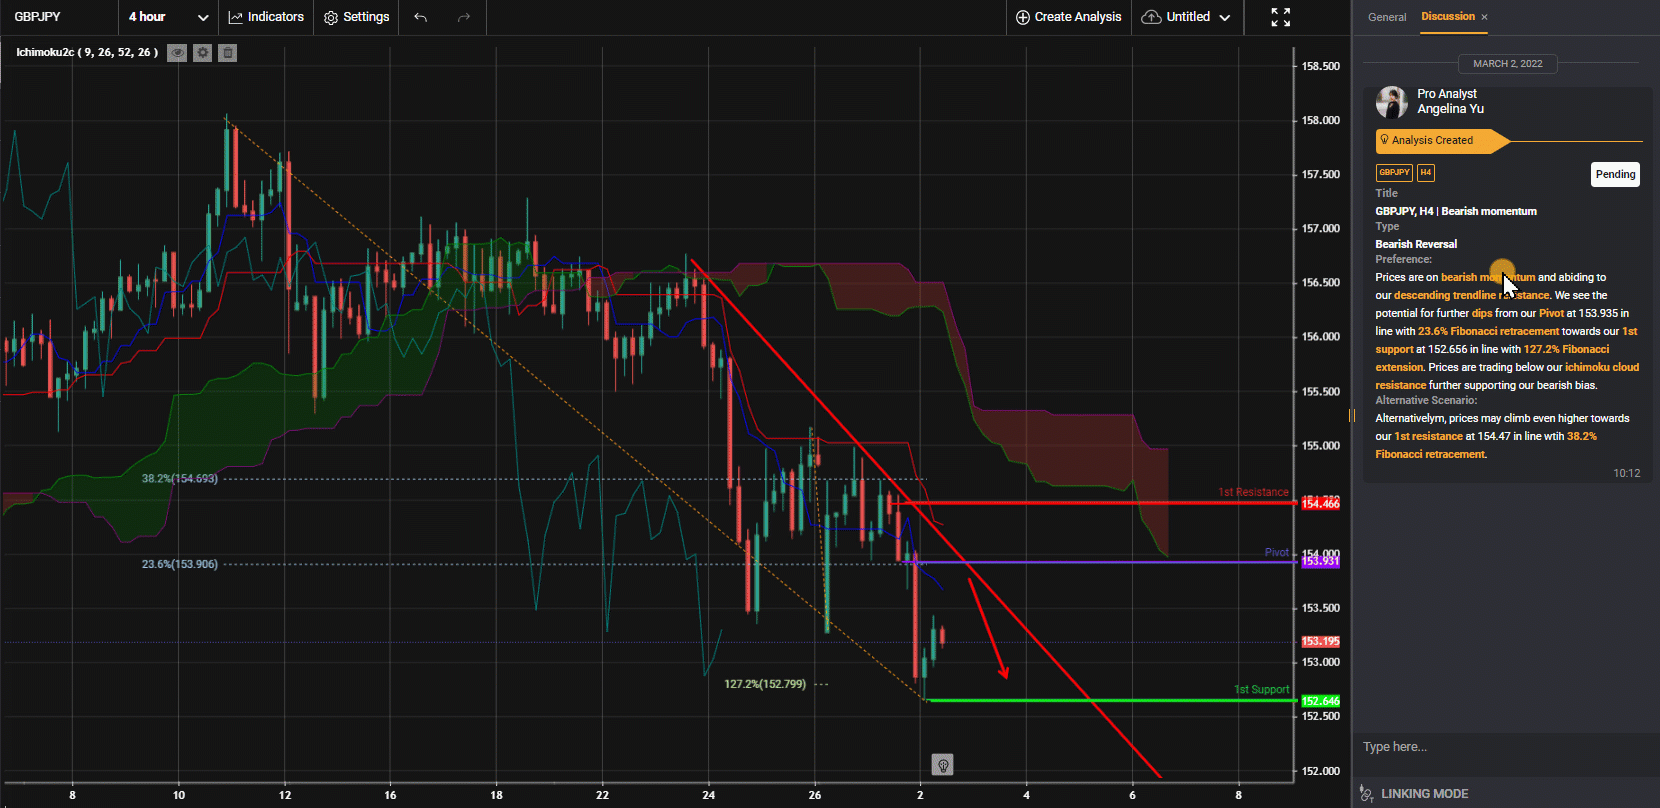Screen dimensions: 1660x808
Task: Expand the 4 hour timeframe dropdown
Action: 168,17
